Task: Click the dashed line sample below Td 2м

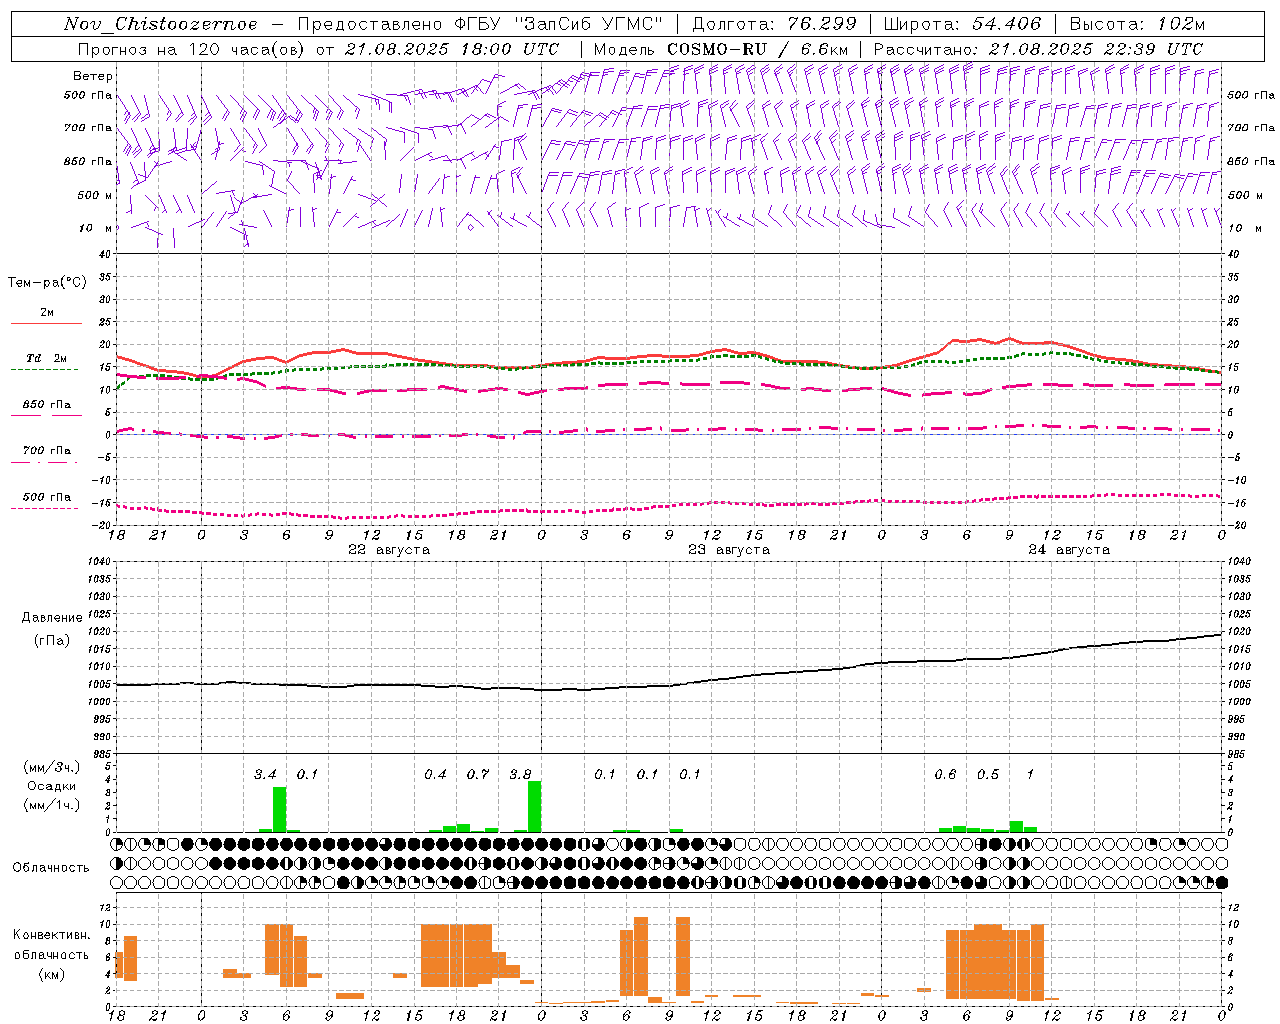Action: (46, 370)
